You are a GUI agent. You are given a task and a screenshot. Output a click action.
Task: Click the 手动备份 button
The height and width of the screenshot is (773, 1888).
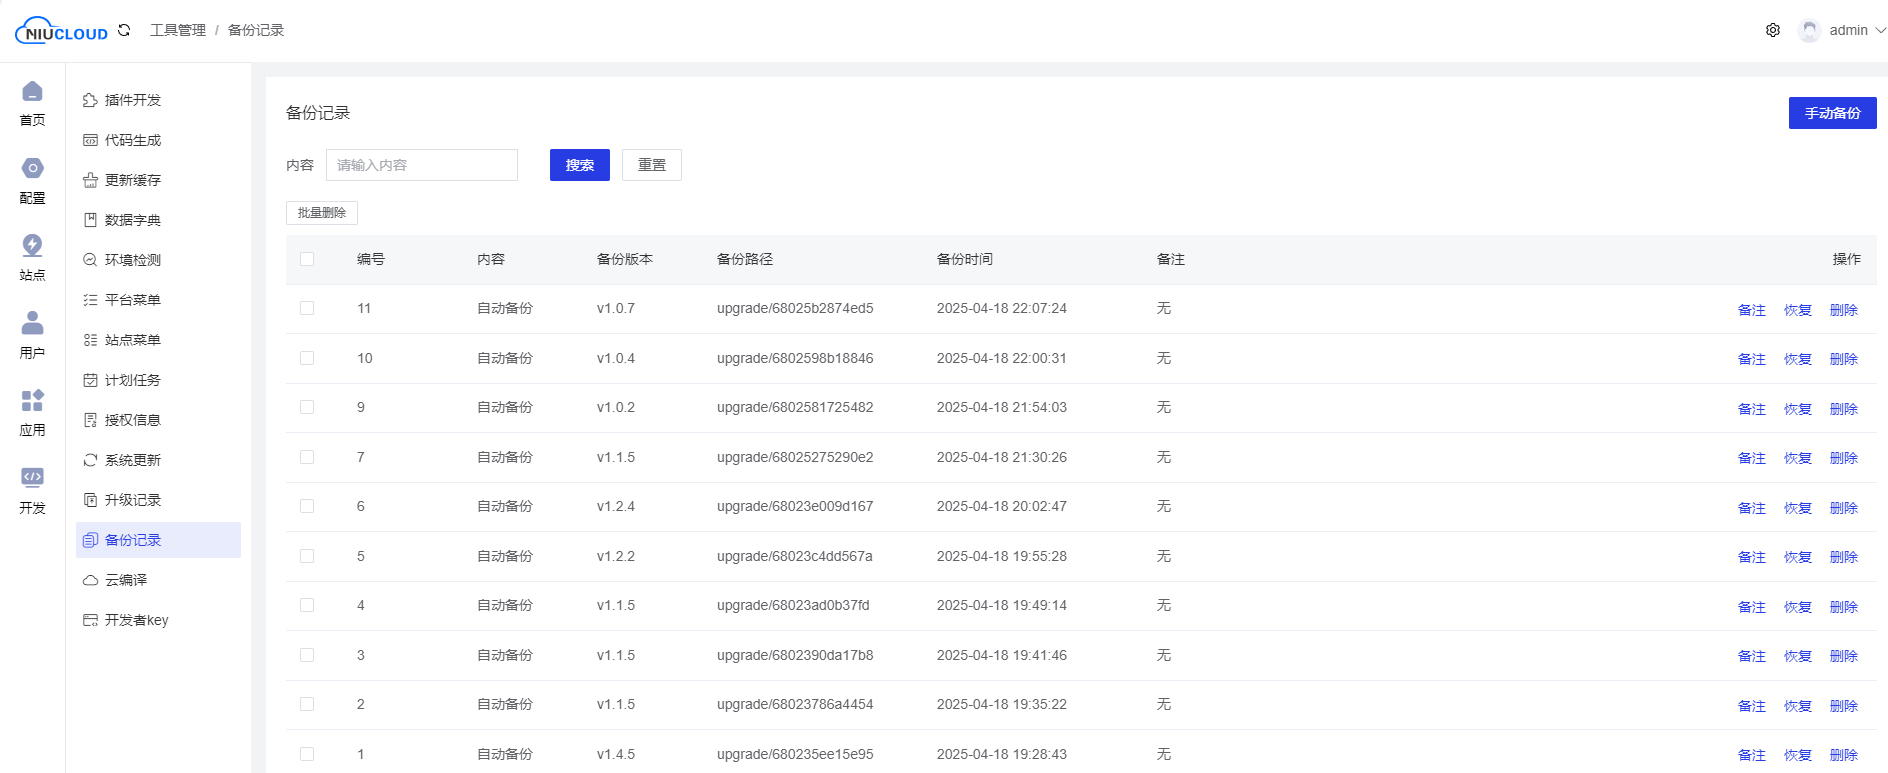[x=1832, y=113]
